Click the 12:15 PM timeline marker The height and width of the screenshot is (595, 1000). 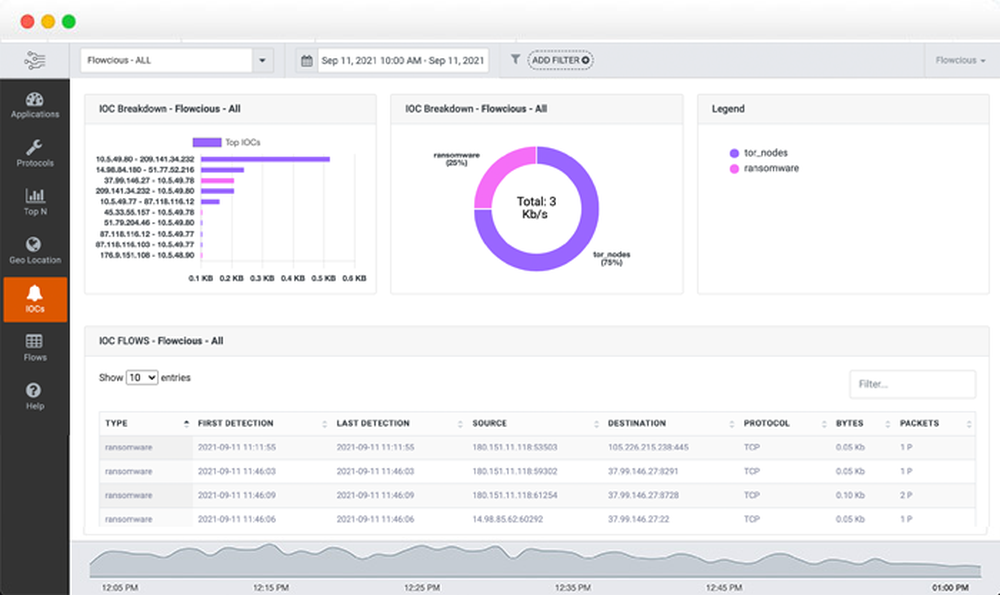(270, 587)
